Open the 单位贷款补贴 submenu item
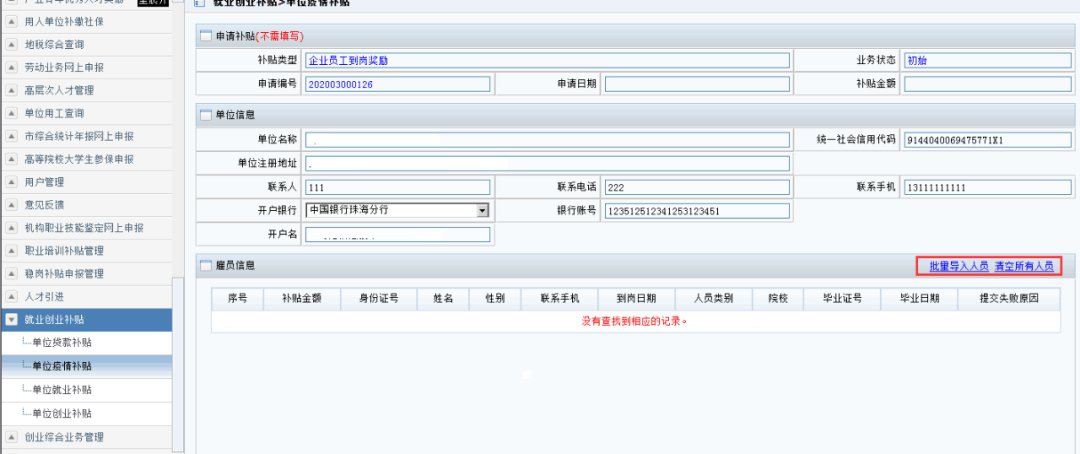The height and width of the screenshot is (454, 1080). (62, 343)
